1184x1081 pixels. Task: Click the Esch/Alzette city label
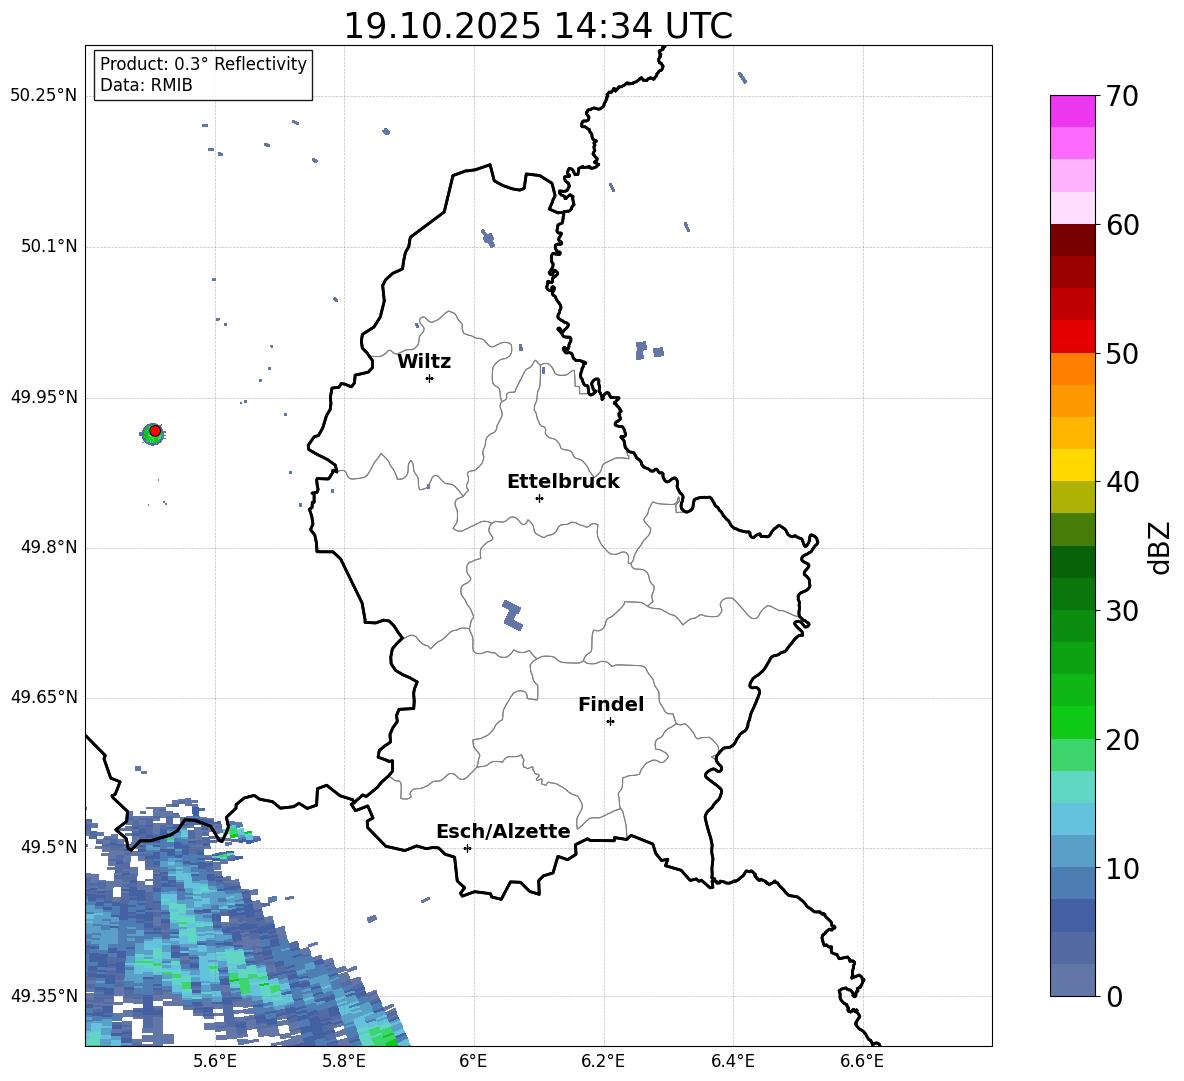[x=504, y=832]
